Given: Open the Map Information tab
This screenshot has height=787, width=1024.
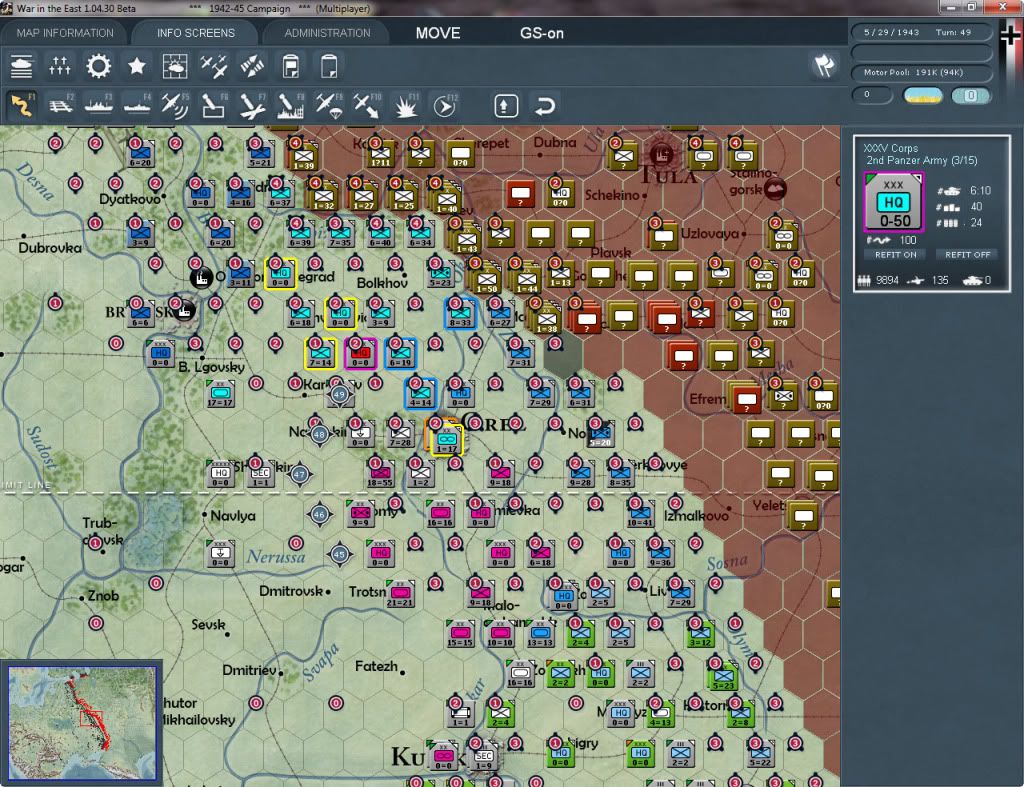Looking at the screenshot, I should [65, 33].
